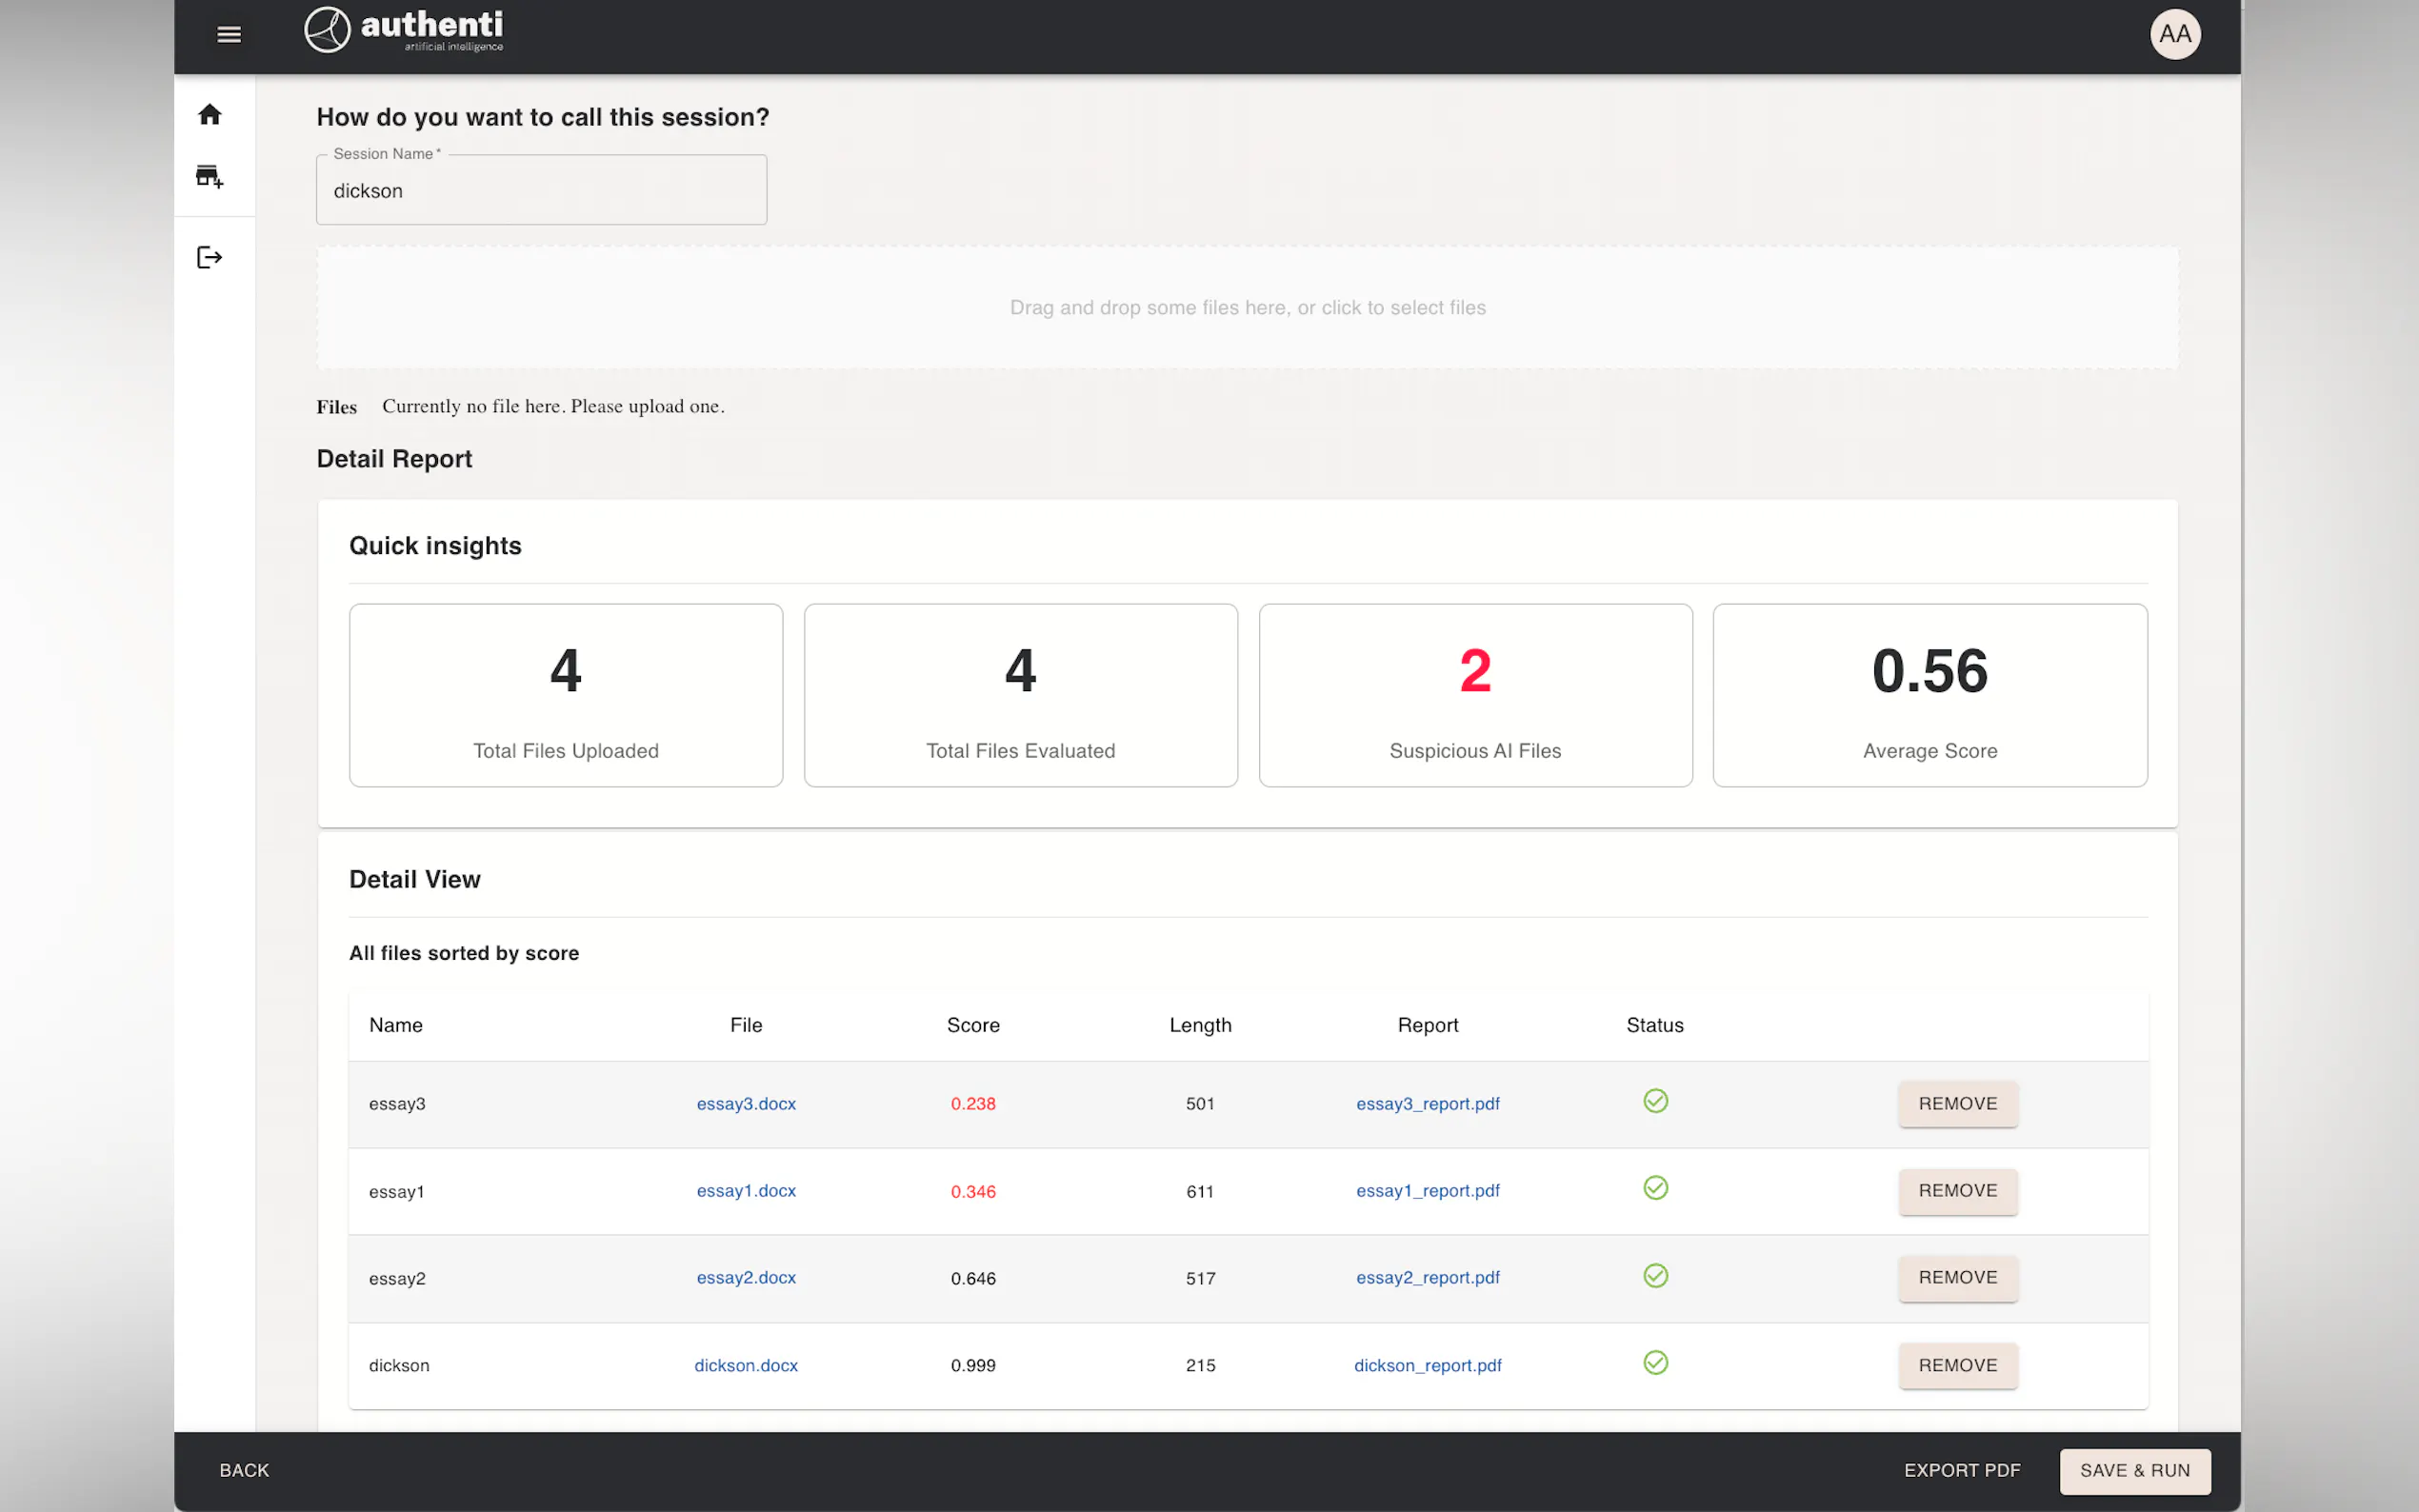This screenshot has width=2419, height=1512.
Task: Open the AA user avatar
Action: 2175,34
